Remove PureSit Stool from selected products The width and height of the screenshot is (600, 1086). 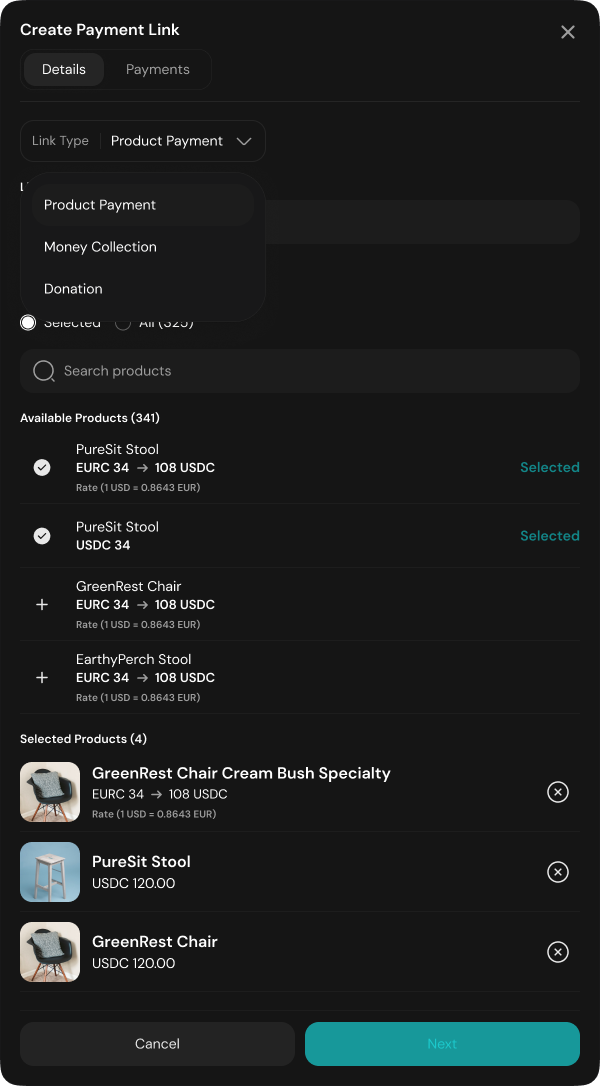[x=558, y=872]
